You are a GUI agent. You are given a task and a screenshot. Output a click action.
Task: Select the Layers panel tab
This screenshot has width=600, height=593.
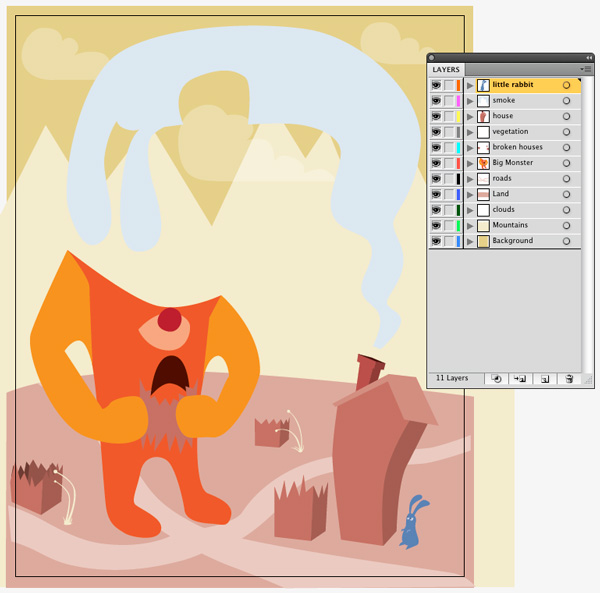[x=446, y=70]
